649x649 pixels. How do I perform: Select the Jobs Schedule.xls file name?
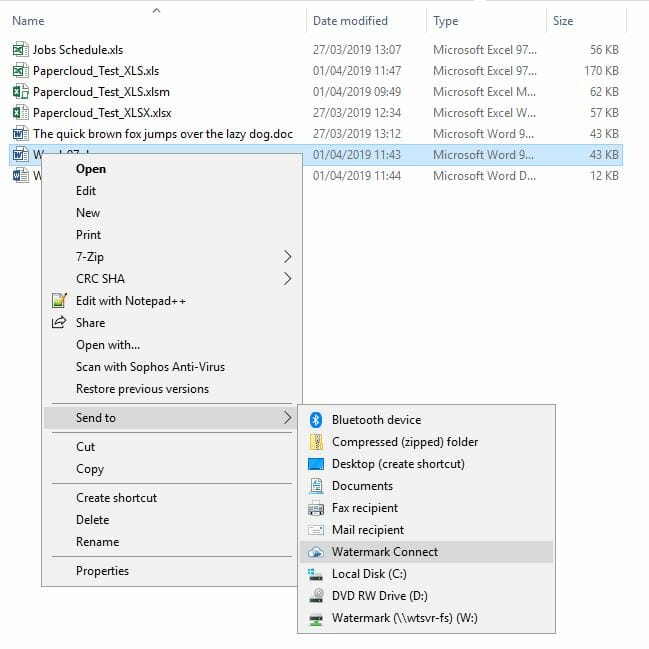78,50
